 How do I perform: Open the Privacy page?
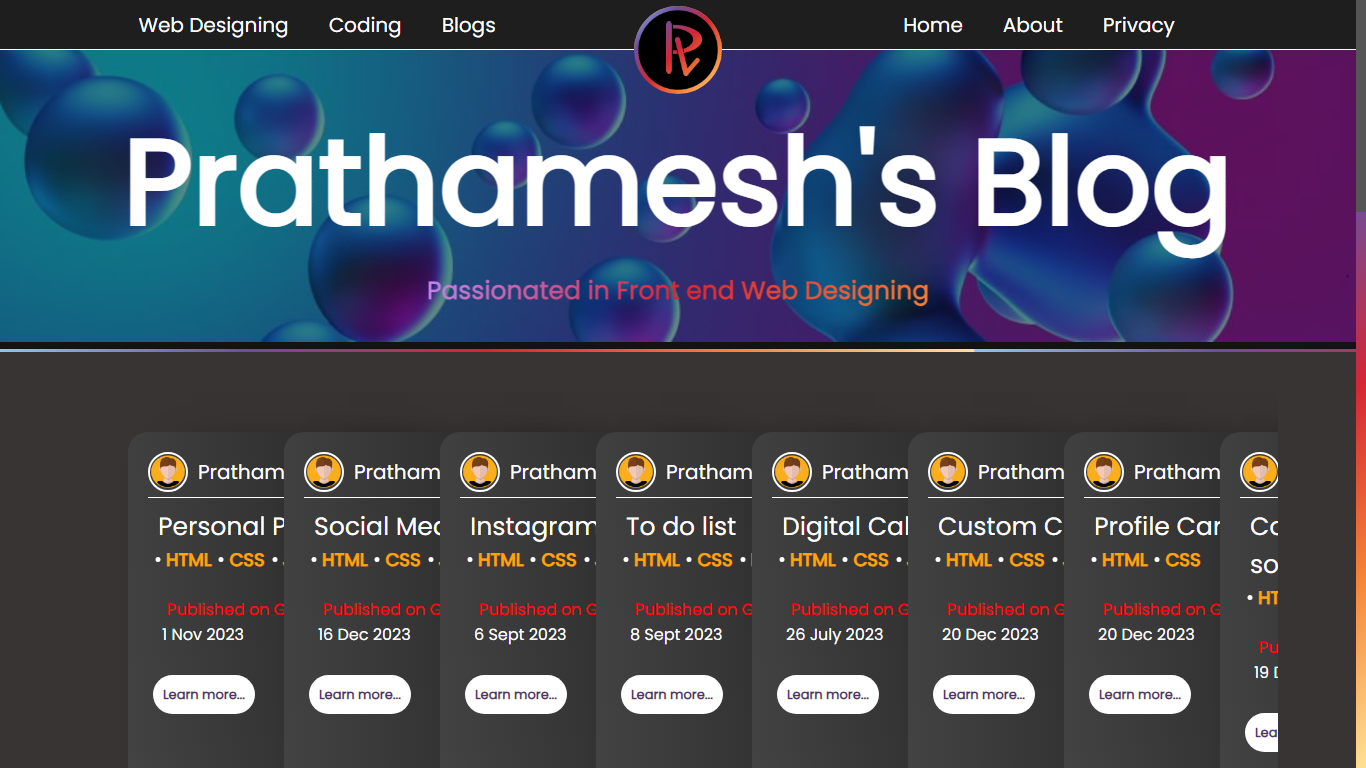click(x=1138, y=25)
